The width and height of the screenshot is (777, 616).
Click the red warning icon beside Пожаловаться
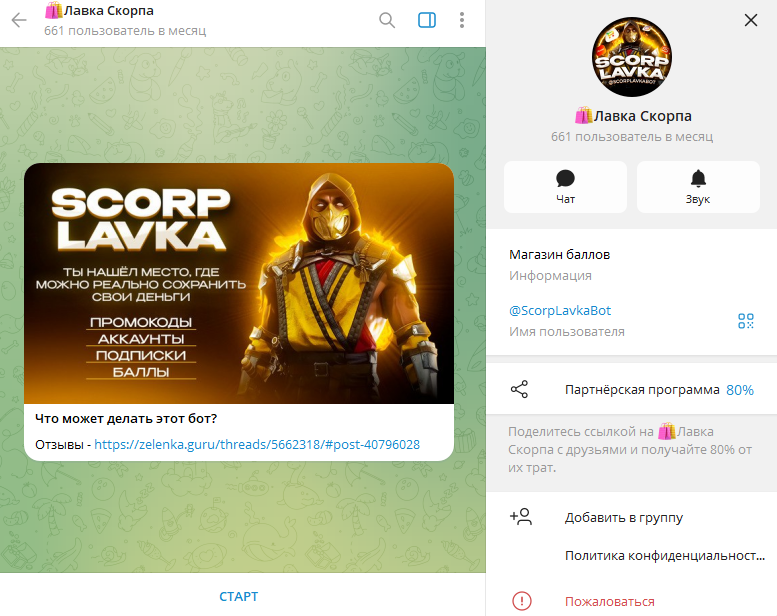(x=522, y=601)
